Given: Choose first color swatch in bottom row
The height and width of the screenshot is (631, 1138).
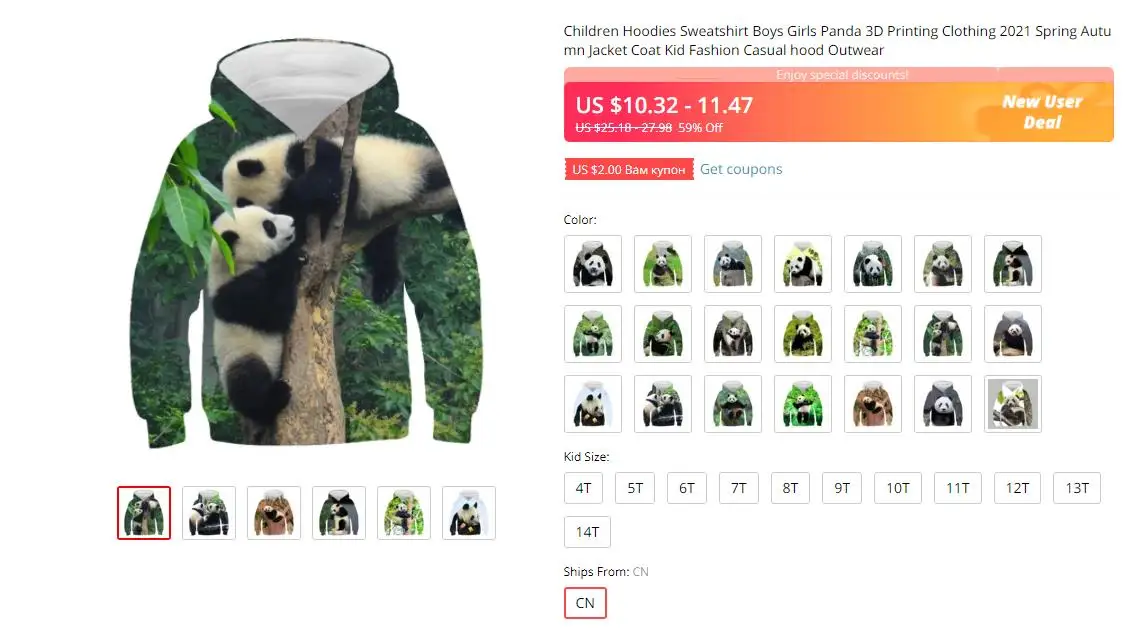Looking at the screenshot, I should click(x=593, y=404).
